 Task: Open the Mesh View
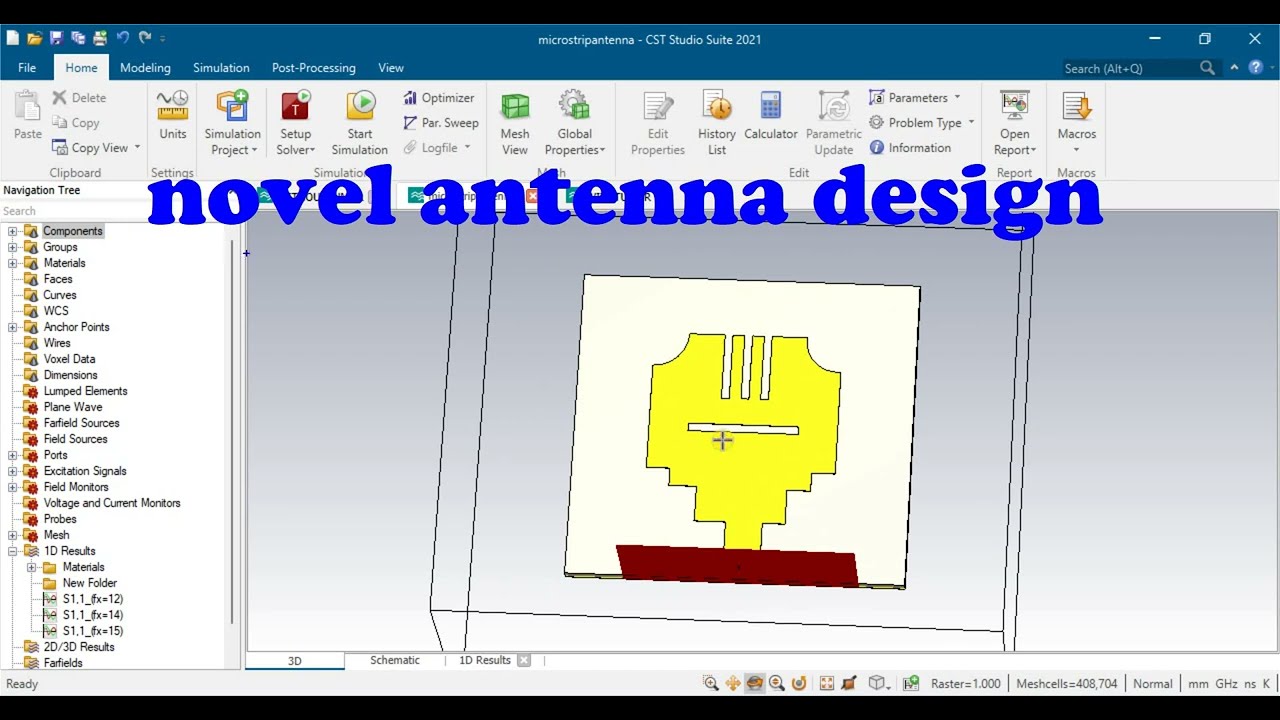coord(515,122)
